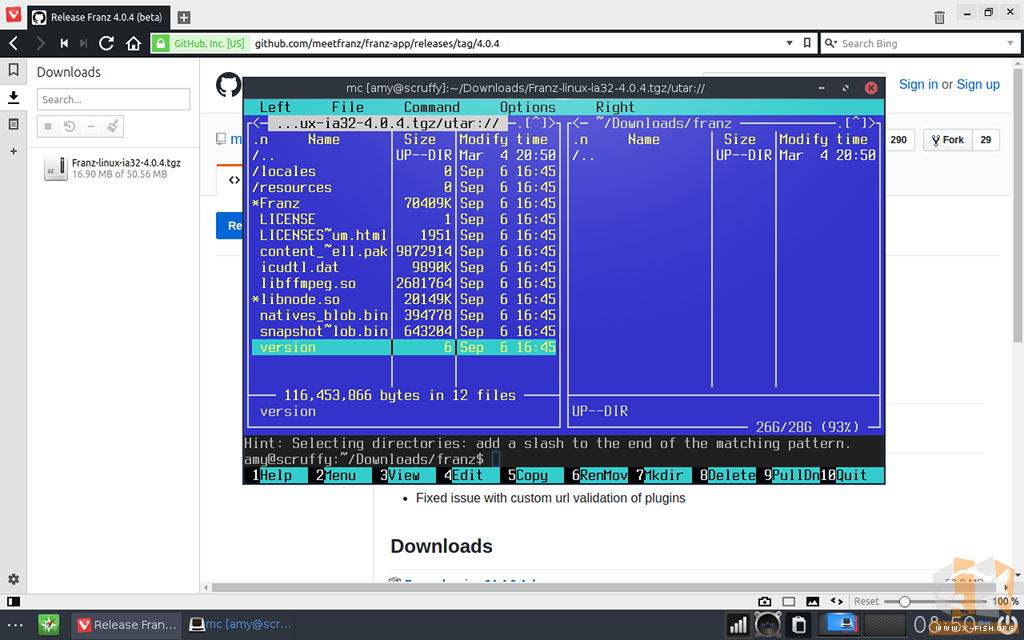The width and height of the screenshot is (1024, 640).
Task: Stop the download in Downloads panel
Action: [x=48, y=126]
